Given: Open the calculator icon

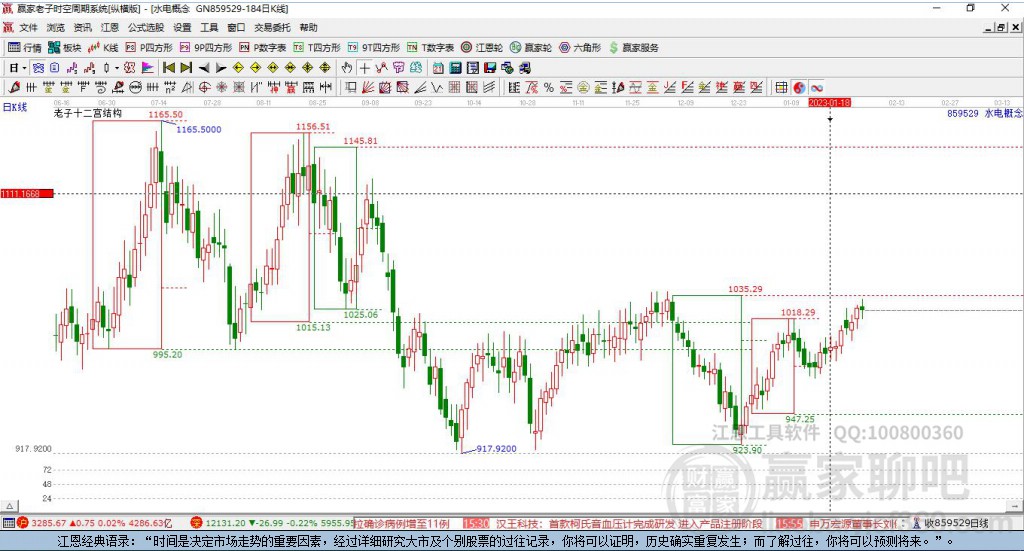Looking at the screenshot, I should pyautogui.click(x=455, y=68).
